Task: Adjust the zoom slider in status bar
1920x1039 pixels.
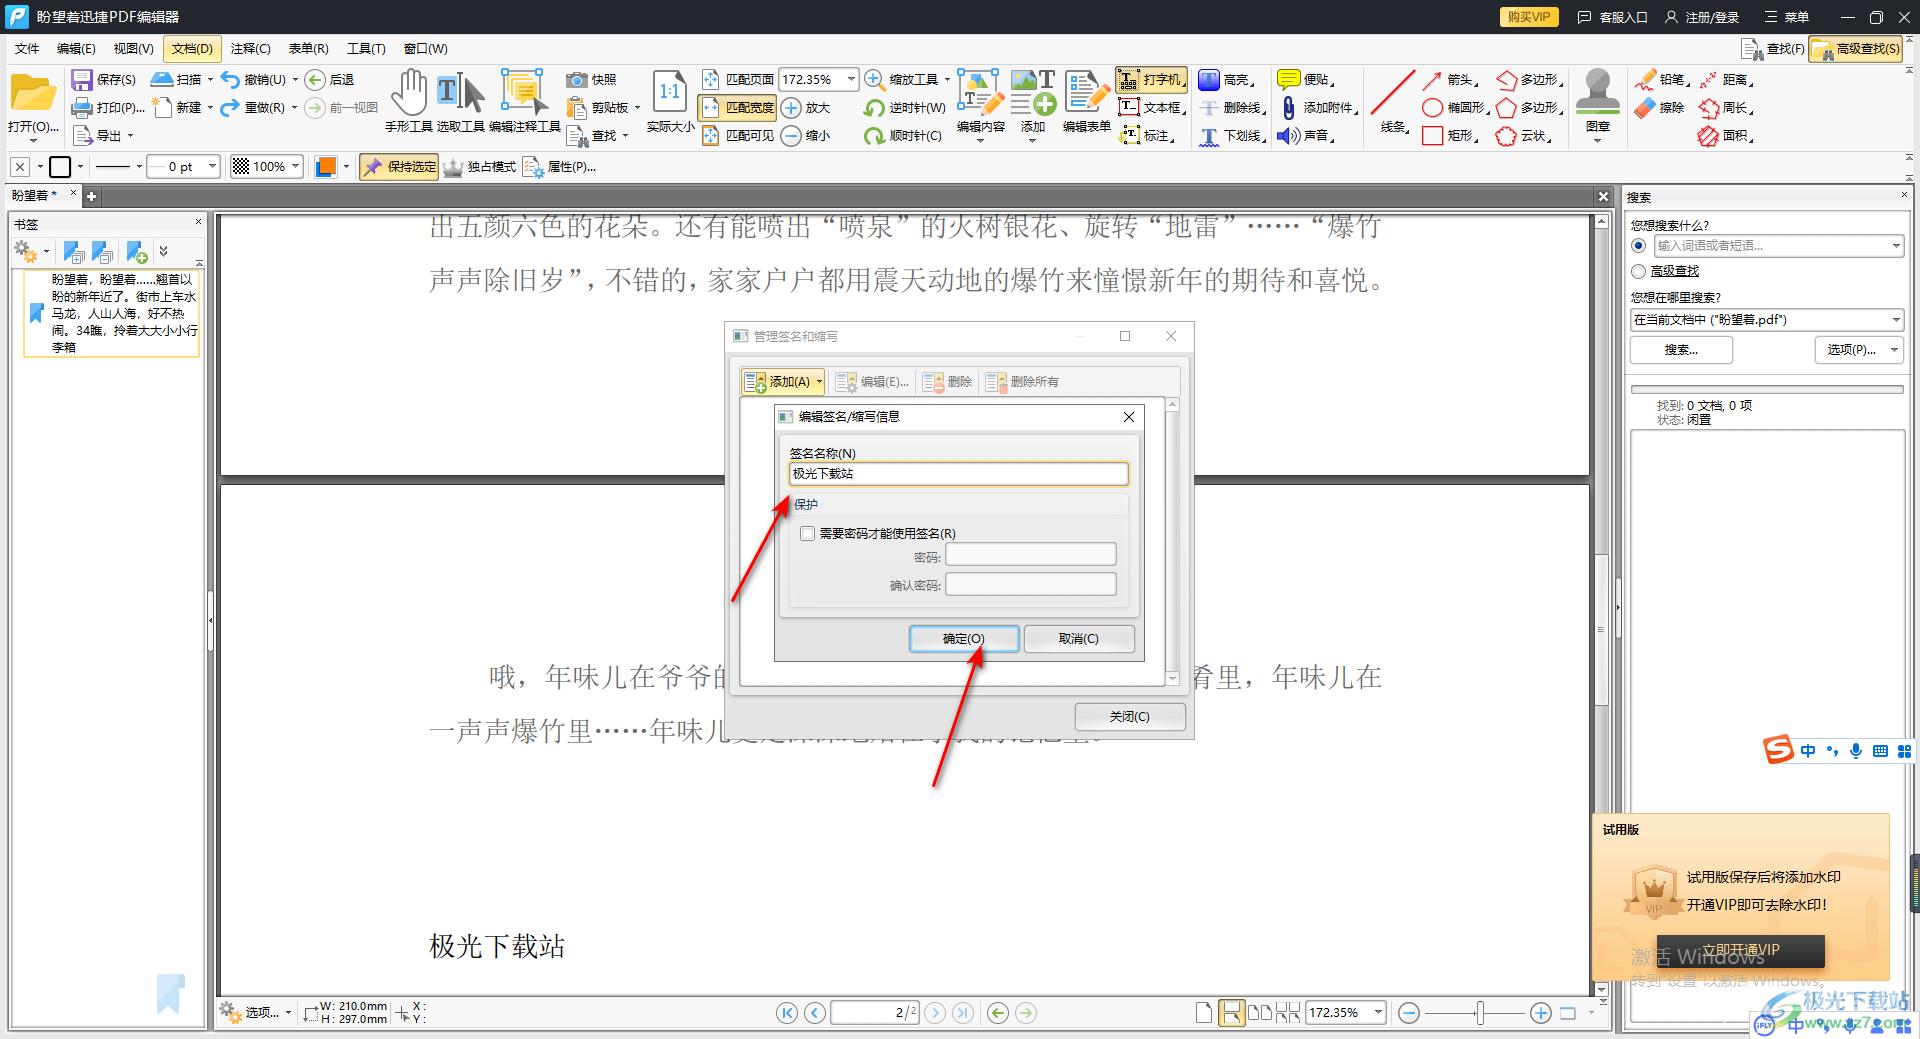Action: (1480, 1013)
